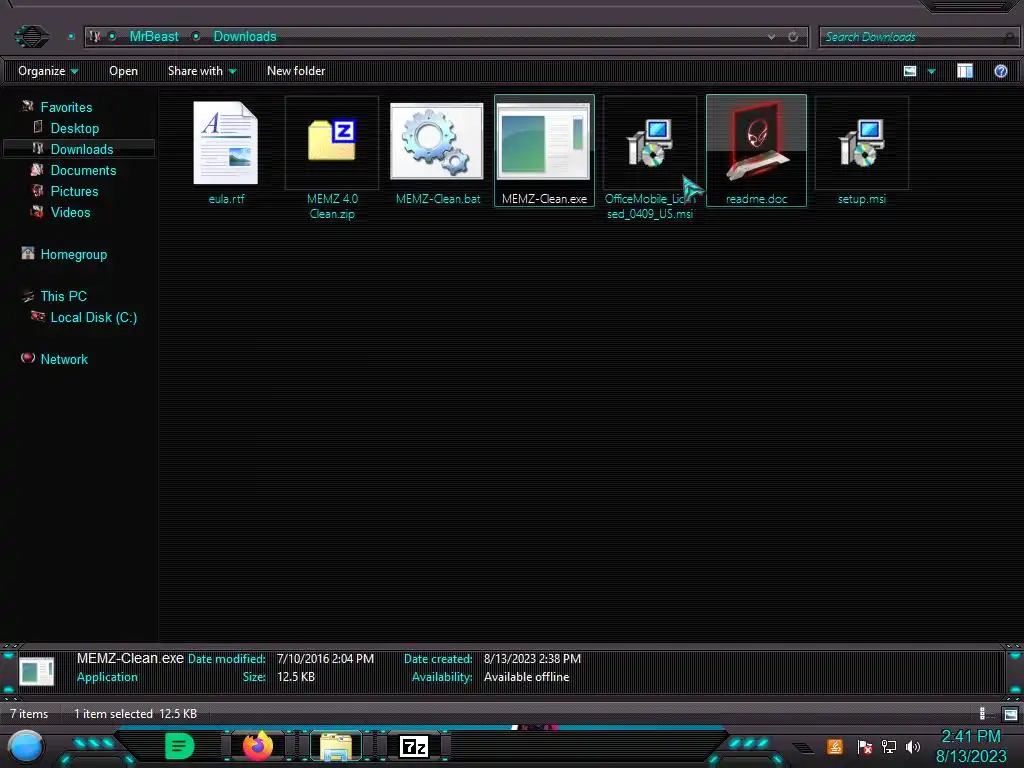Select the MEMZ 4.0 Clean.zip archive icon

[332, 140]
